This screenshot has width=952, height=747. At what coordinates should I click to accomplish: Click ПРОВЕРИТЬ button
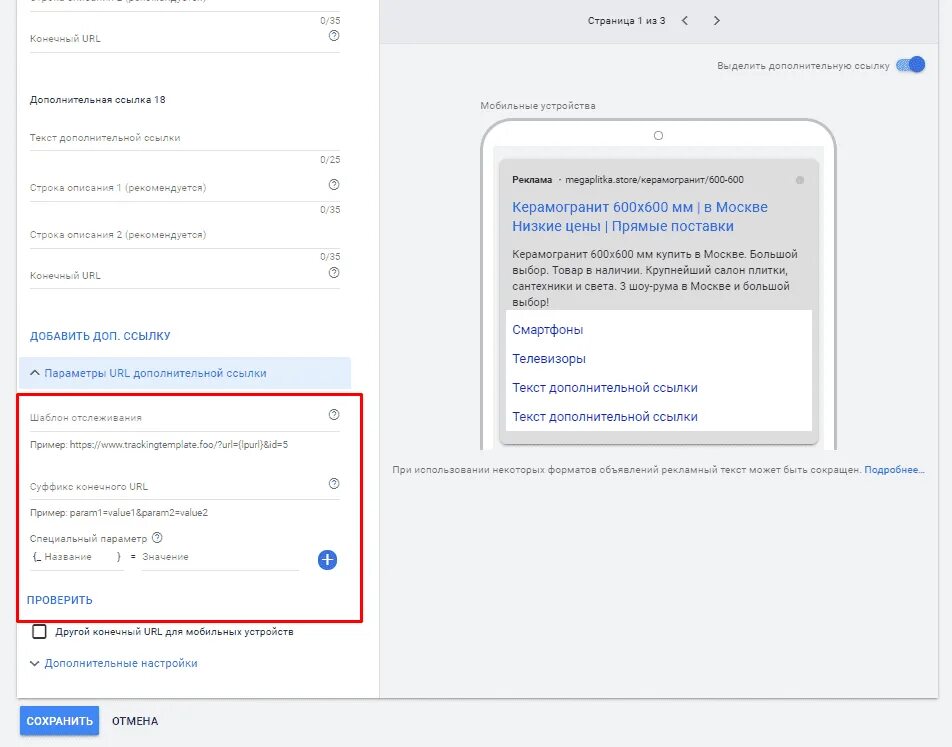(x=60, y=600)
